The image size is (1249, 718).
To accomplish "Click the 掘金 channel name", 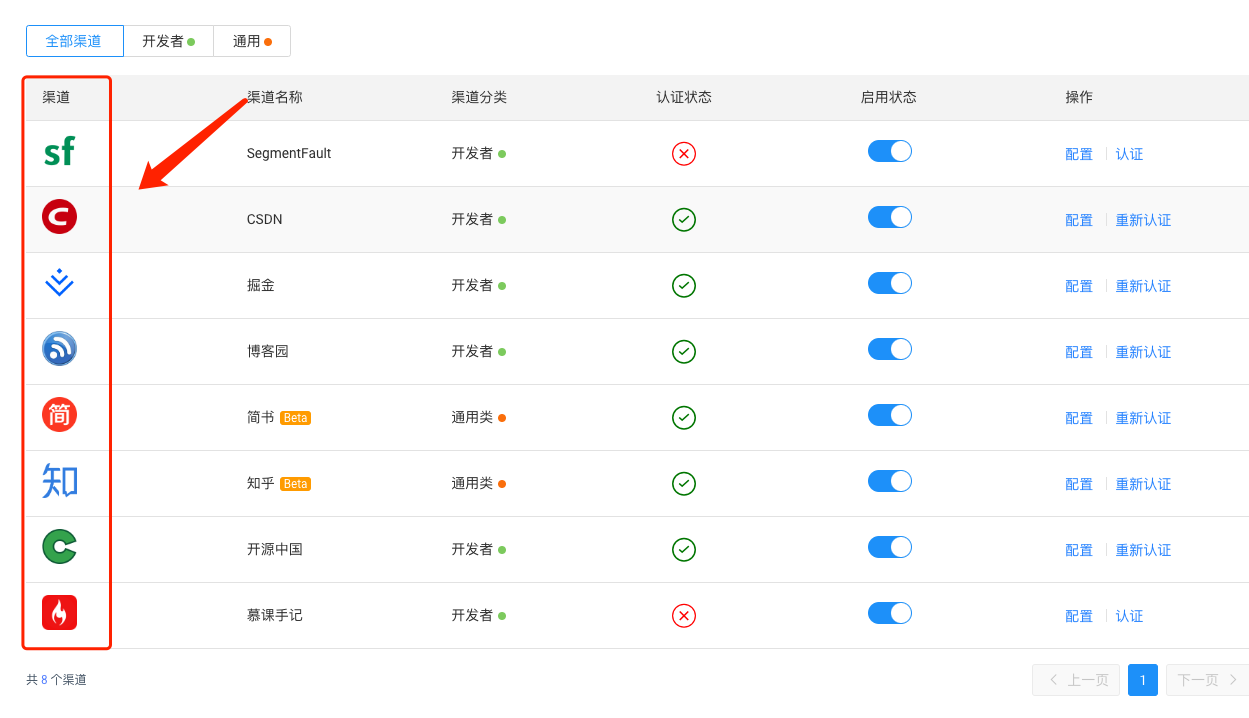I will pos(261,285).
